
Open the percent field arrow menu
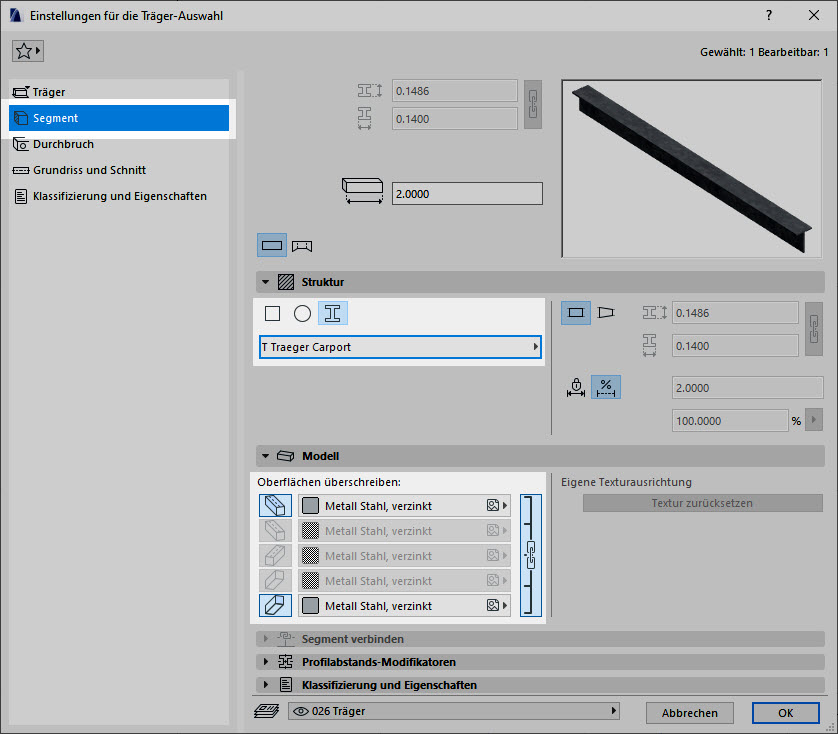pyautogui.click(x=814, y=420)
